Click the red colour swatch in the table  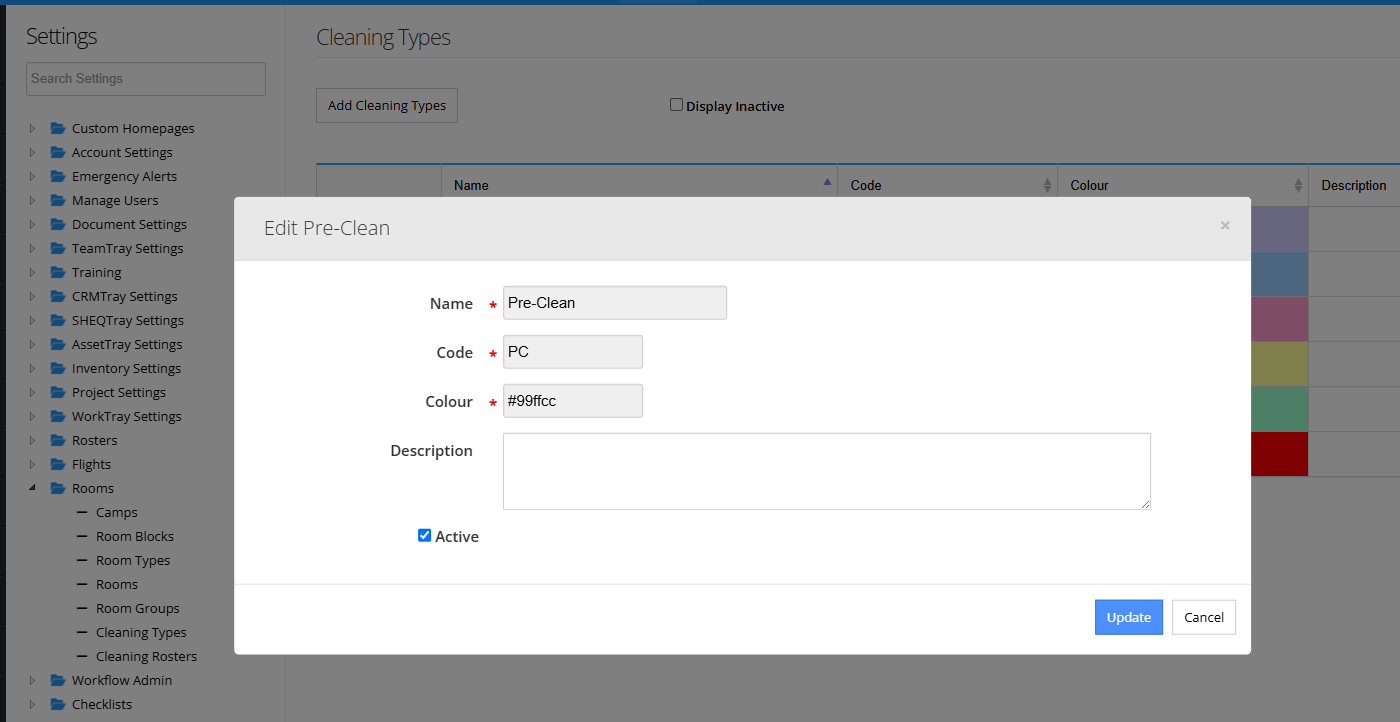pyautogui.click(x=1279, y=453)
